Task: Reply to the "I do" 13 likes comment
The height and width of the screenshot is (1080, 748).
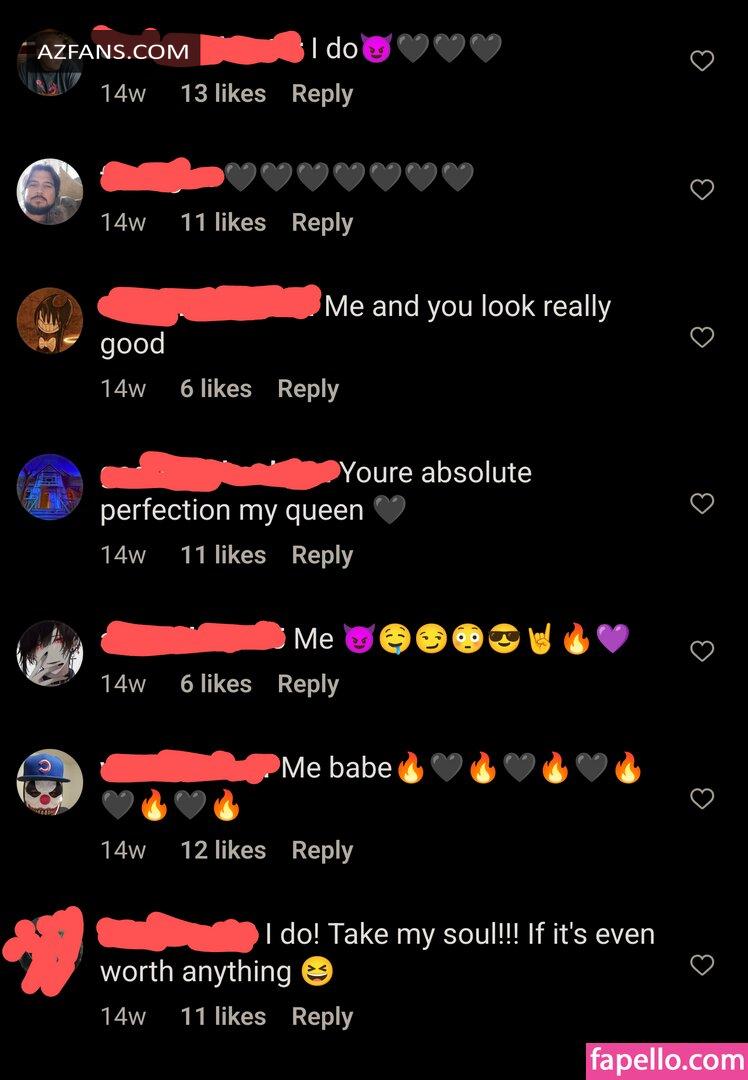Action: tap(322, 94)
